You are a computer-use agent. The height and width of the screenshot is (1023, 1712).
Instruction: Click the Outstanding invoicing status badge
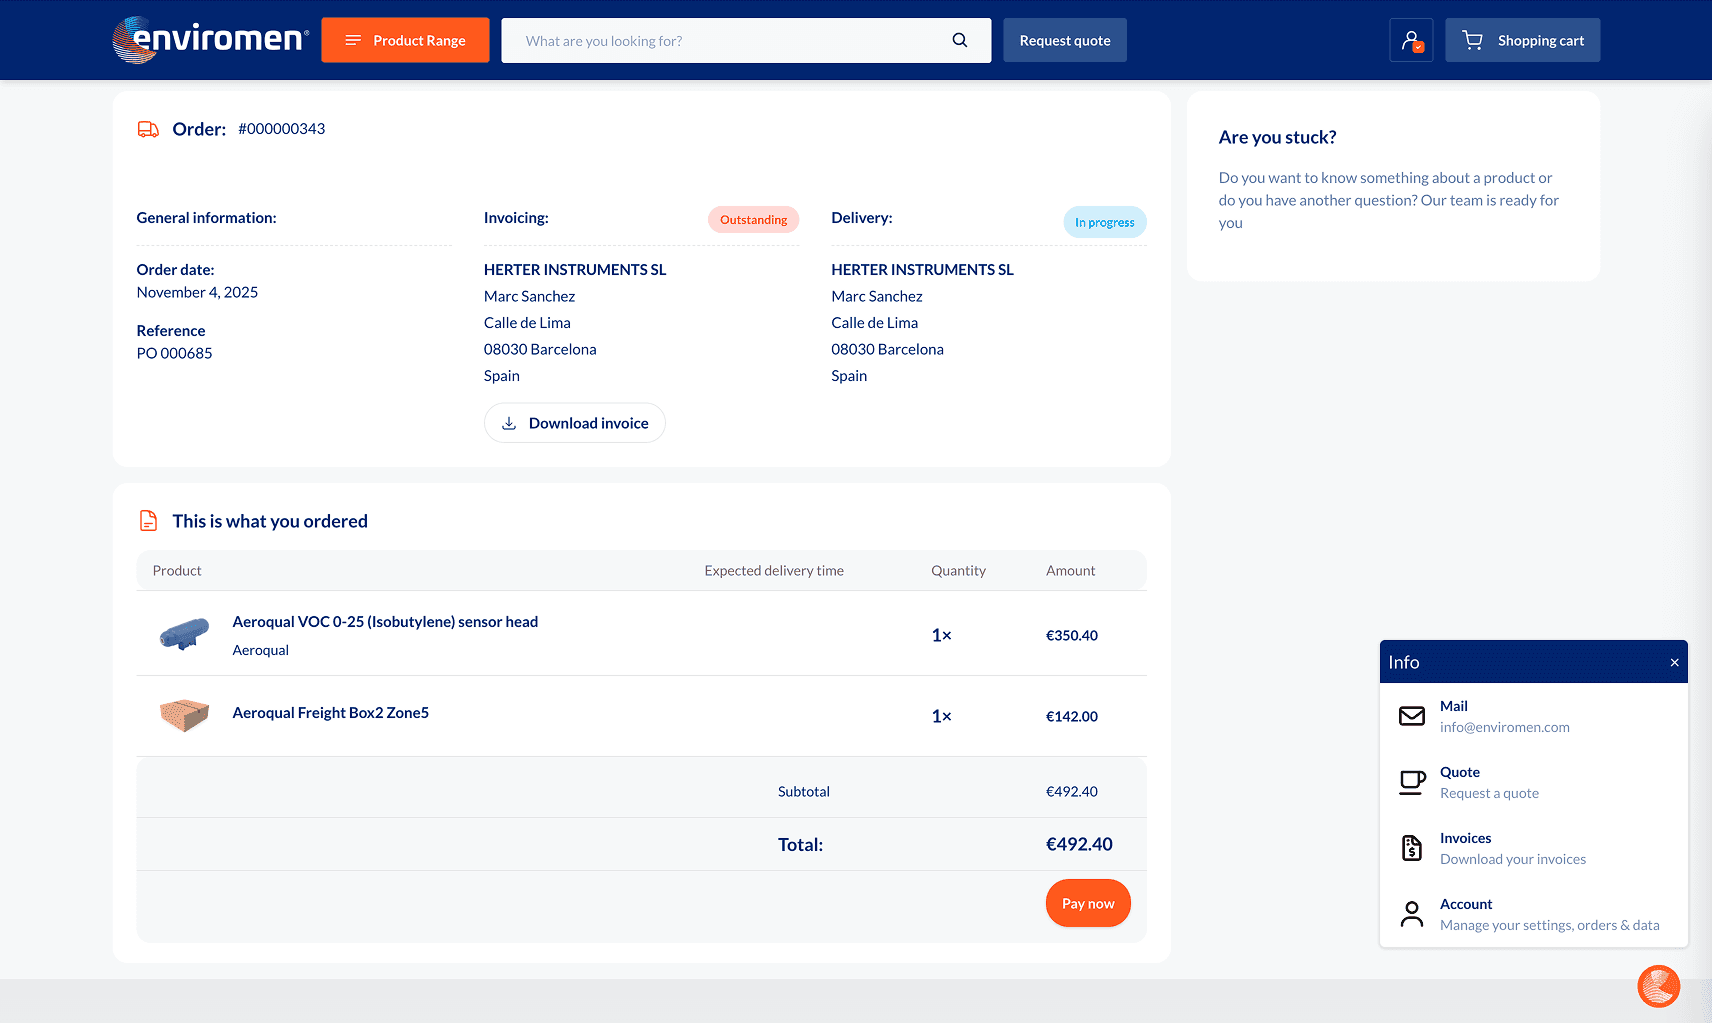(754, 220)
